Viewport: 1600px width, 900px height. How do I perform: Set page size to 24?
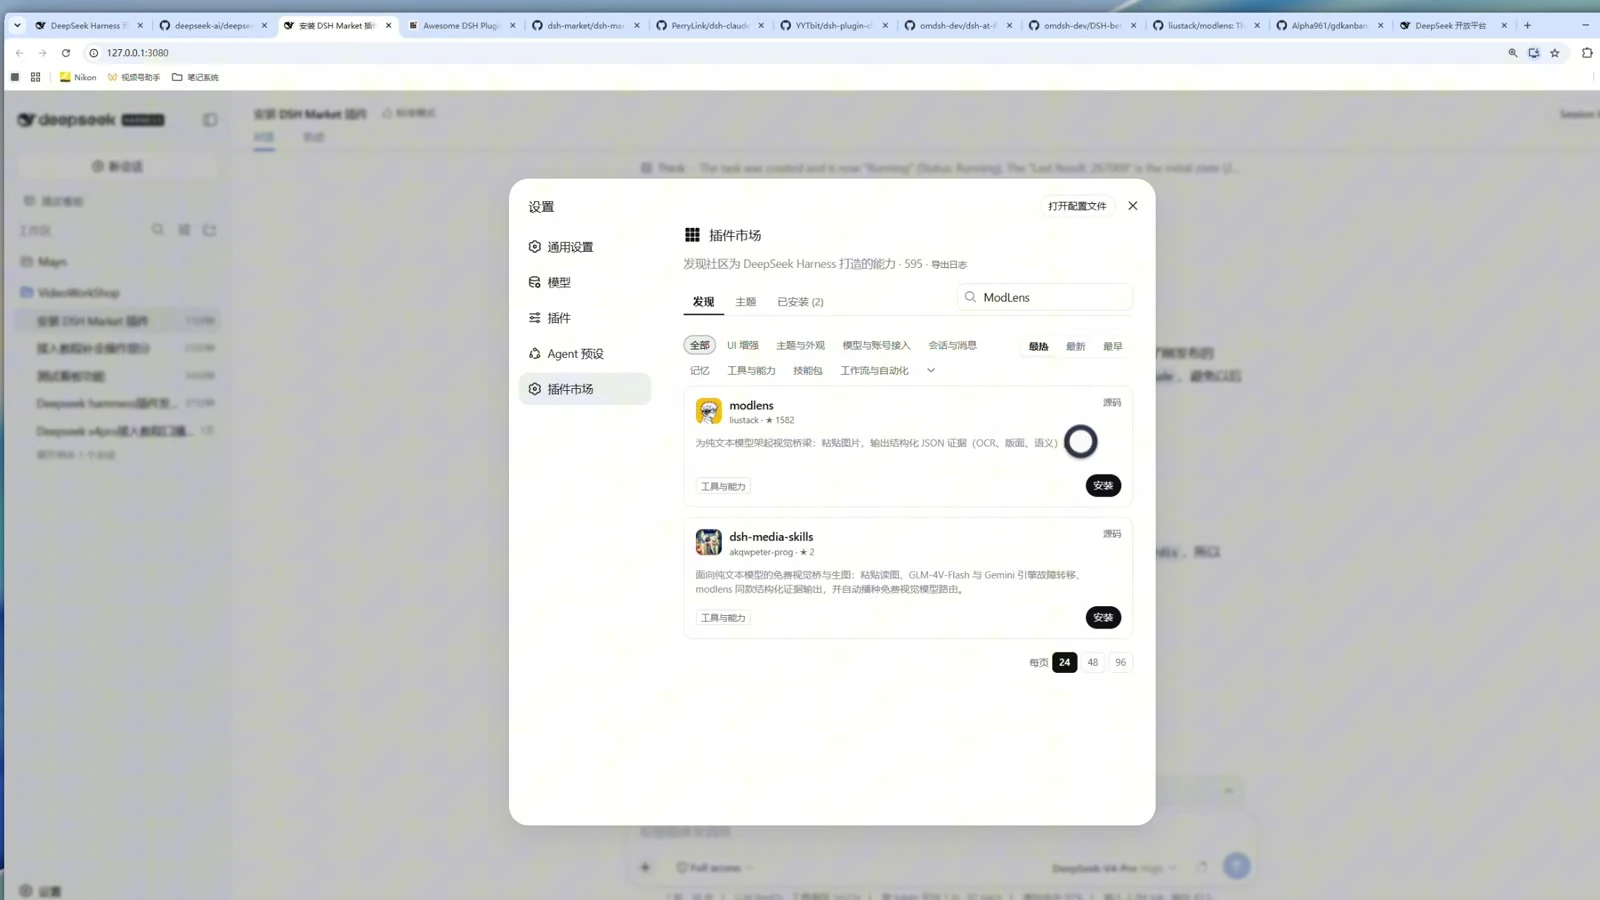(1064, 662)
